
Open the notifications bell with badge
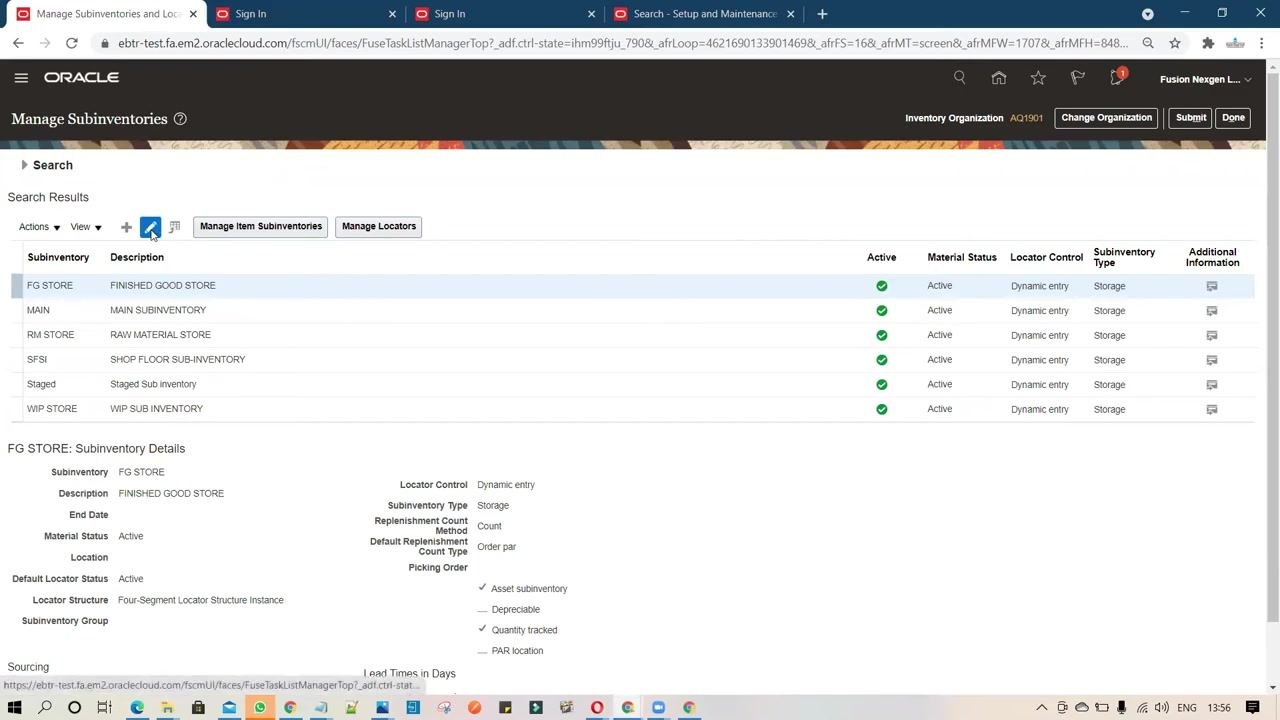coord(1117,78)
